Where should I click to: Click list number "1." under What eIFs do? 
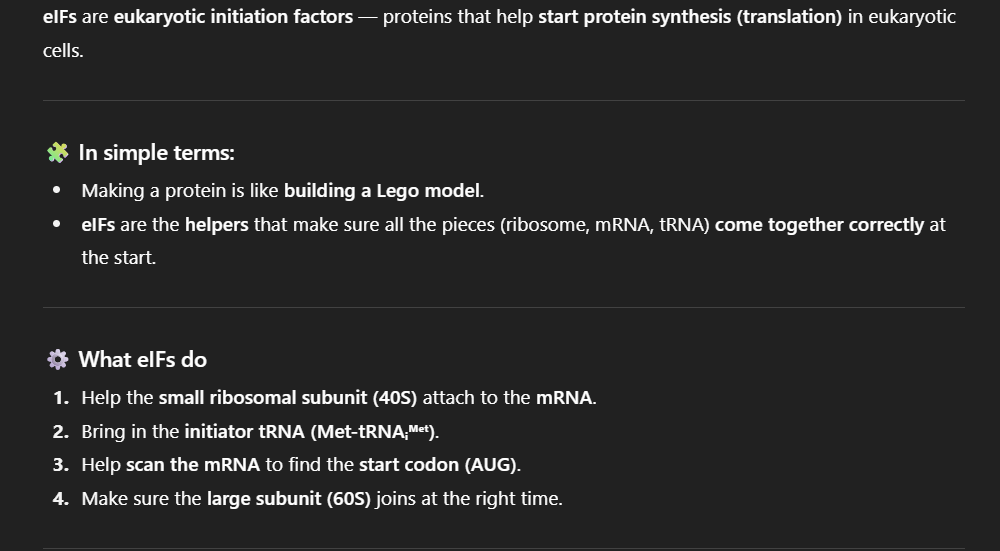tap(61, 398)
